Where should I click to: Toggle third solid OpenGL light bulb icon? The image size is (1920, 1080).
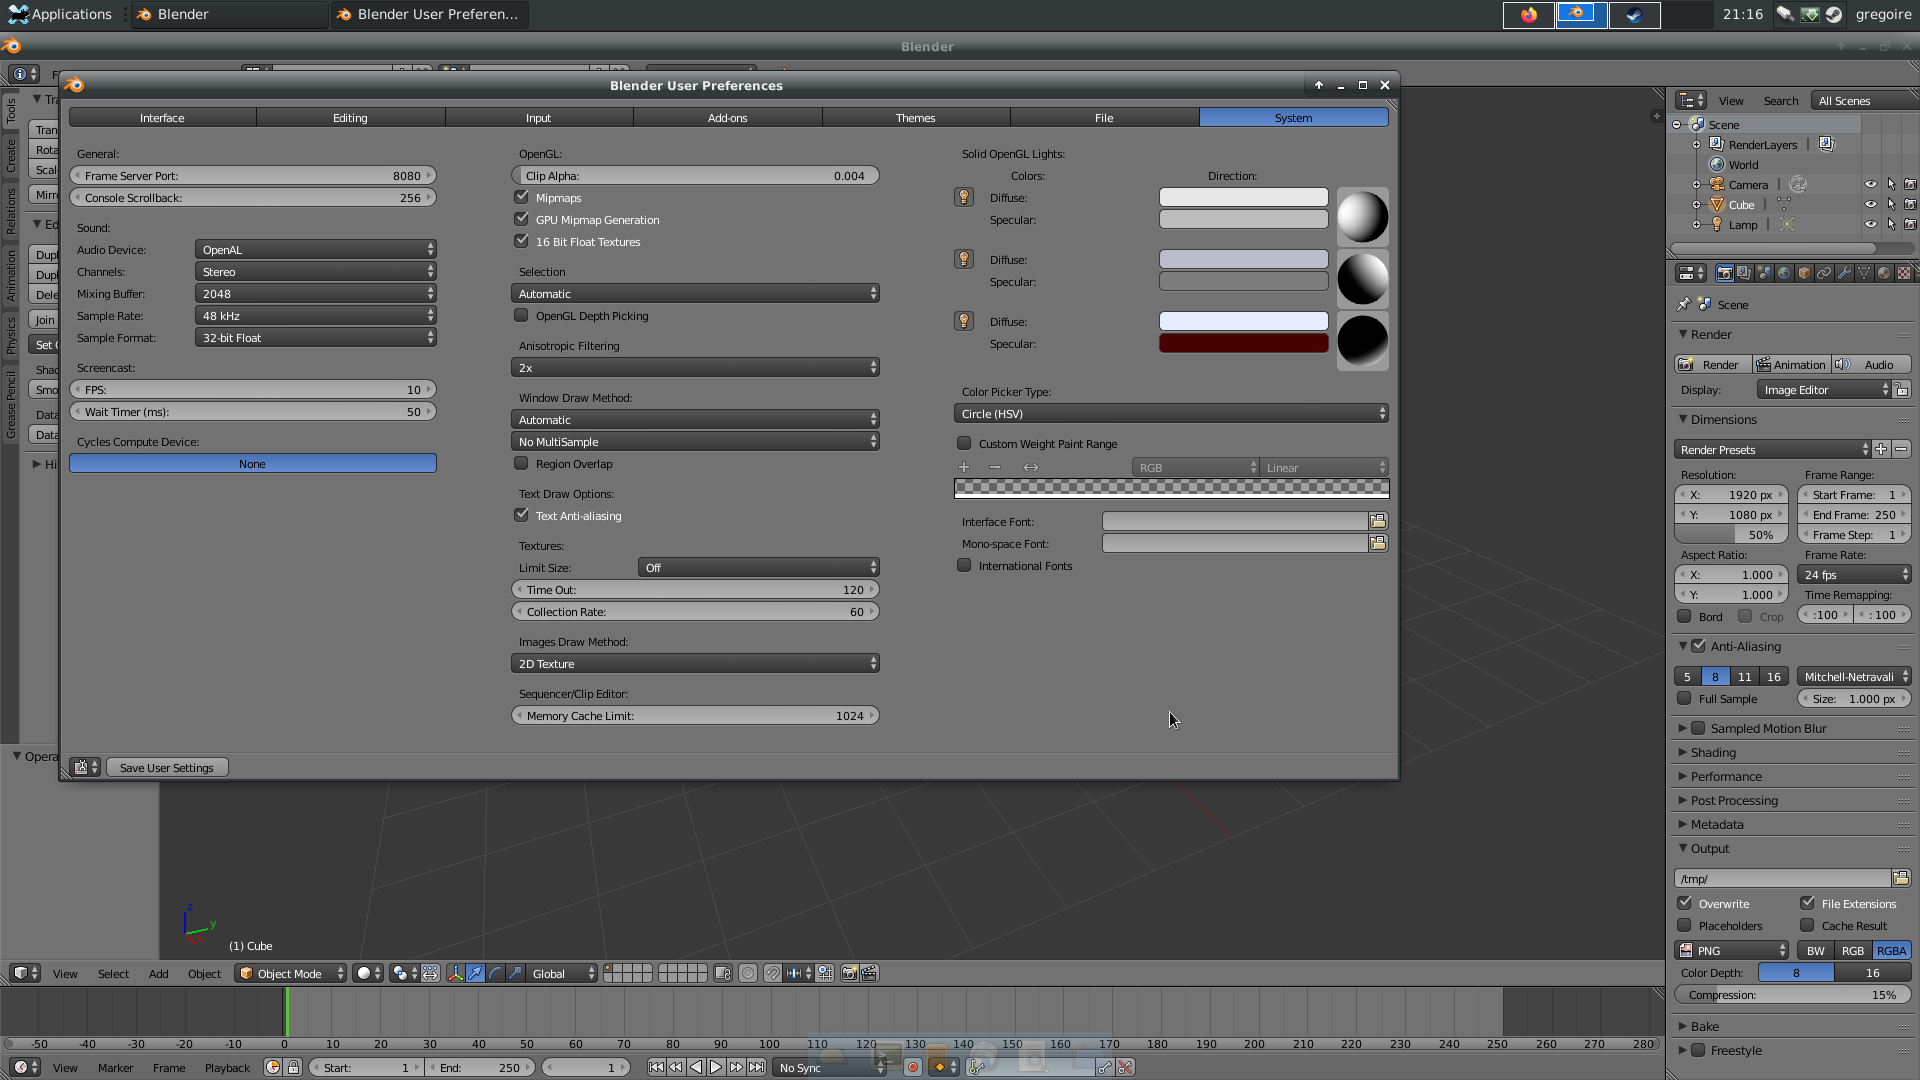point(964,321)
